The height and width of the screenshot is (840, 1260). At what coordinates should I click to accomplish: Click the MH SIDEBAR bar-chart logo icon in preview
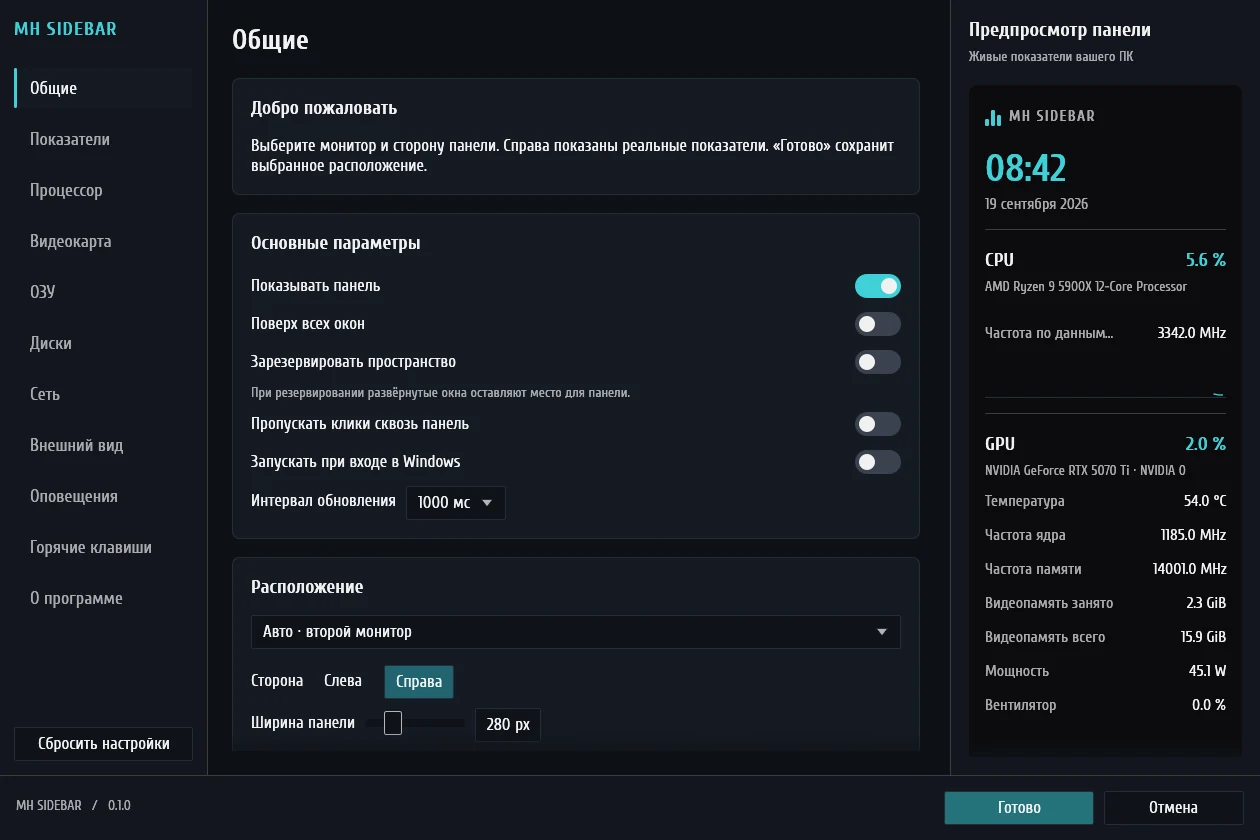(993, 117)
